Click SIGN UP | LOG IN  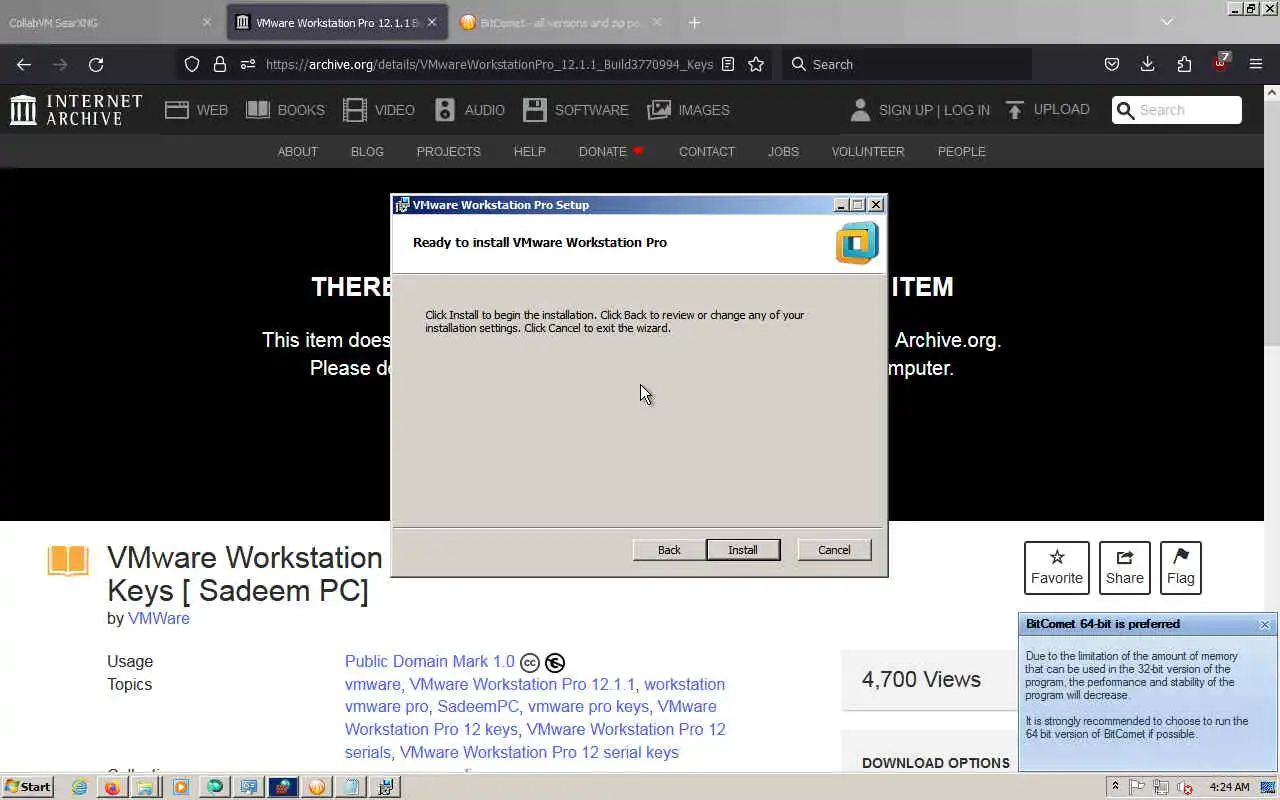click(x=919, y=110)
